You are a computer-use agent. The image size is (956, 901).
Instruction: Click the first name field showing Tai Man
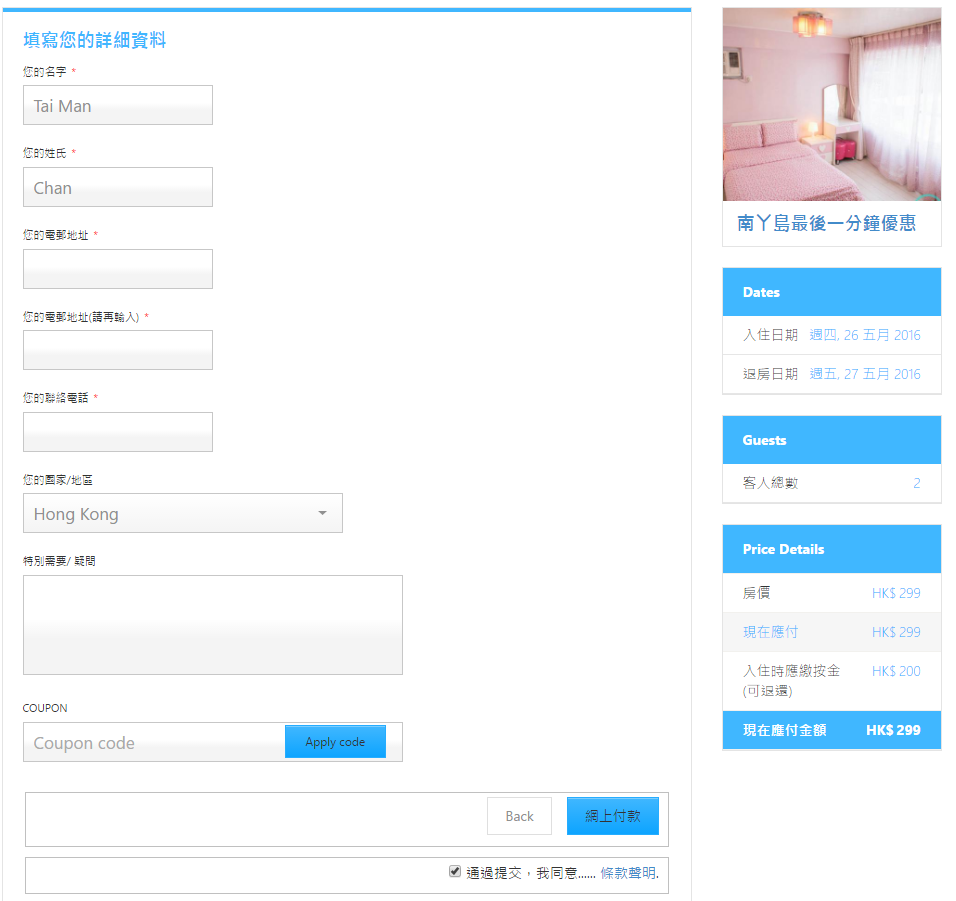(117, 105)
